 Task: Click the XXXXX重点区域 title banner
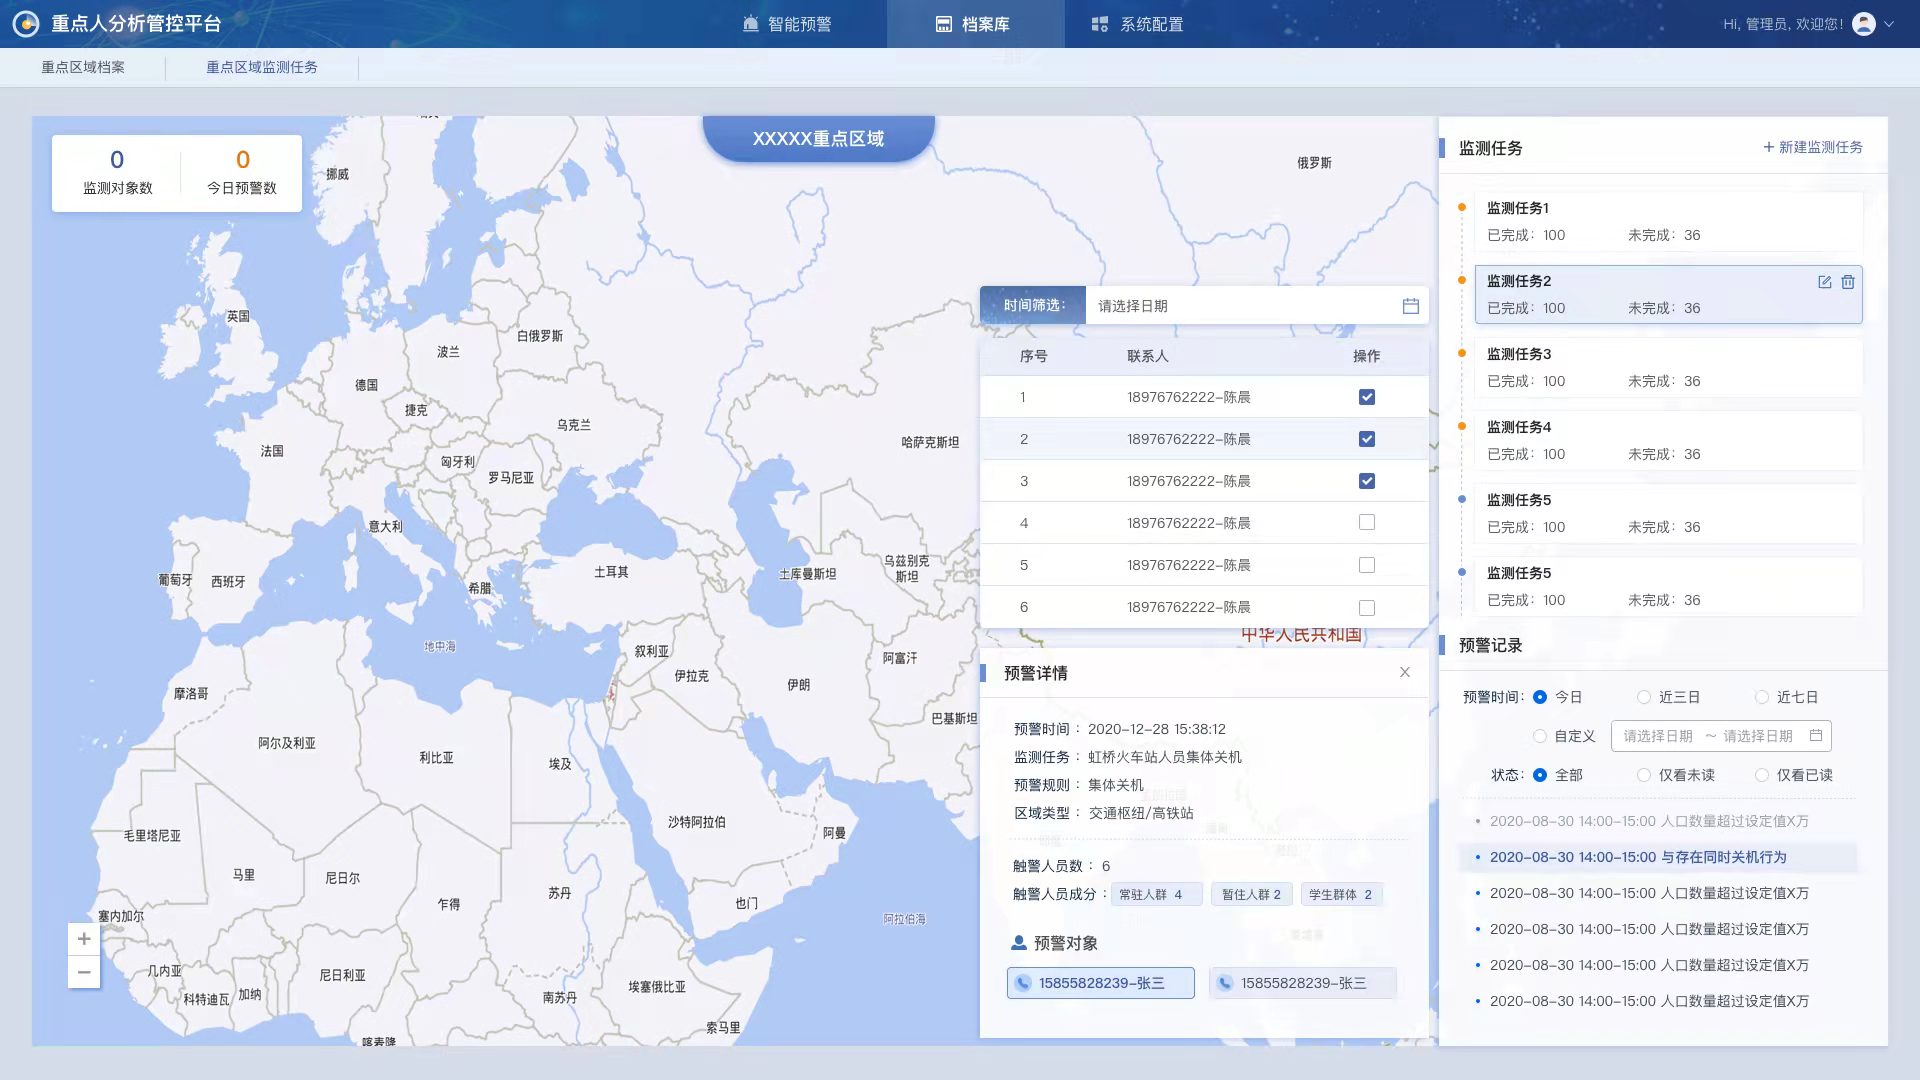tap(818, 138)
